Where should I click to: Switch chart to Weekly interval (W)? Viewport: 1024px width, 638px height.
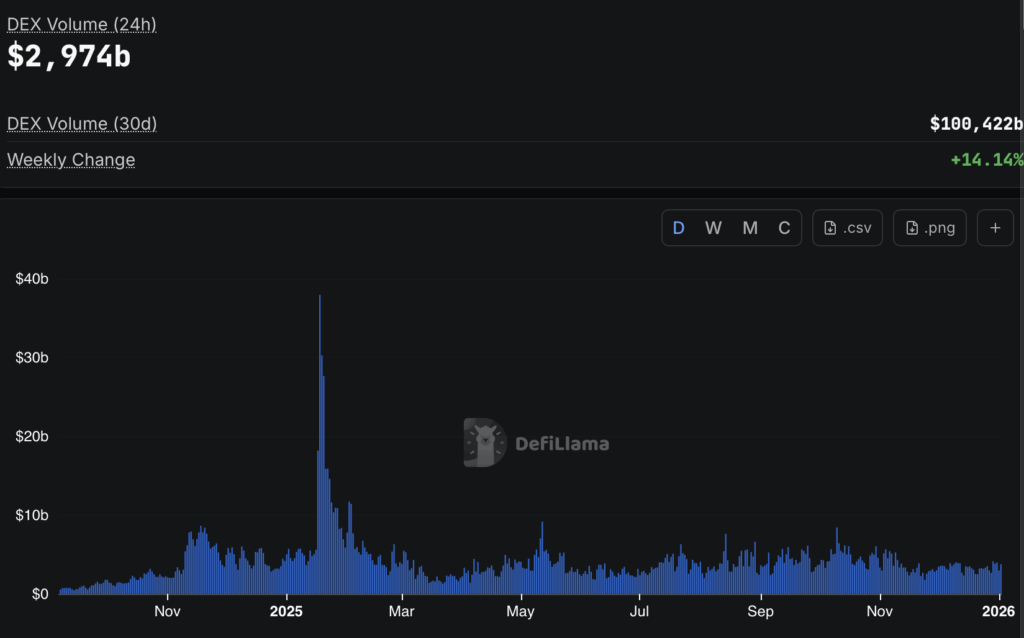[x=713, y=228]
